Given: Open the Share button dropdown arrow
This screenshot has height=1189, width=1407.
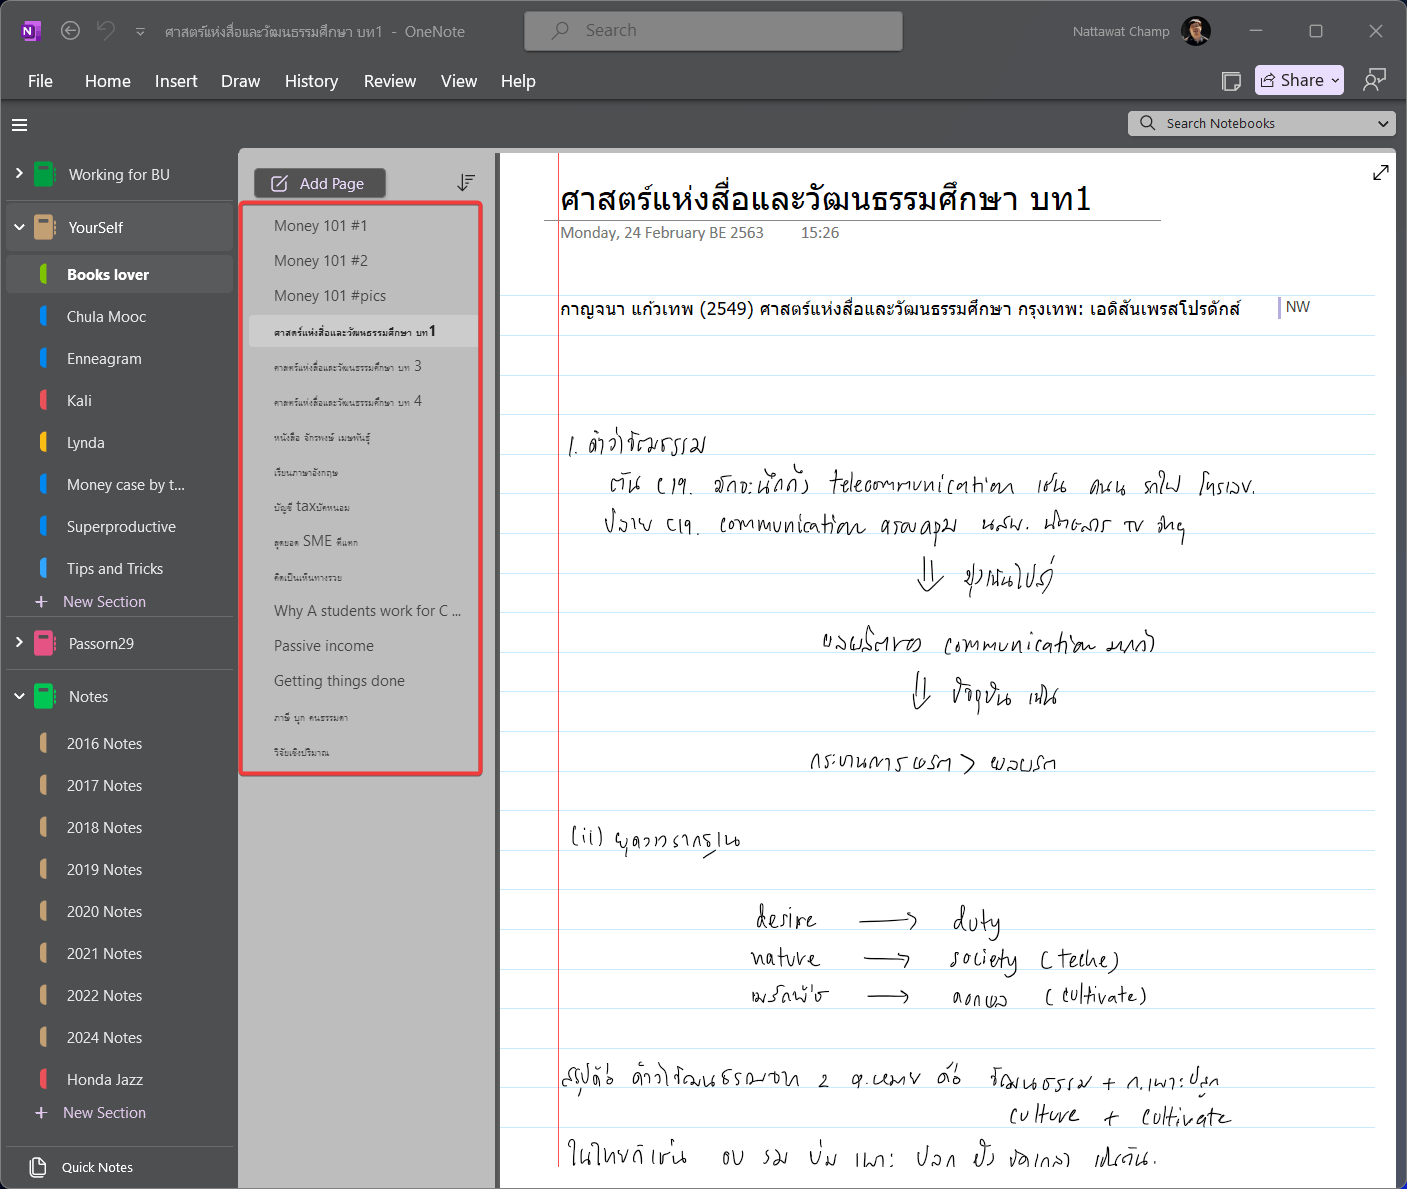Looking at the screenshot, I should coord(1336,80).
